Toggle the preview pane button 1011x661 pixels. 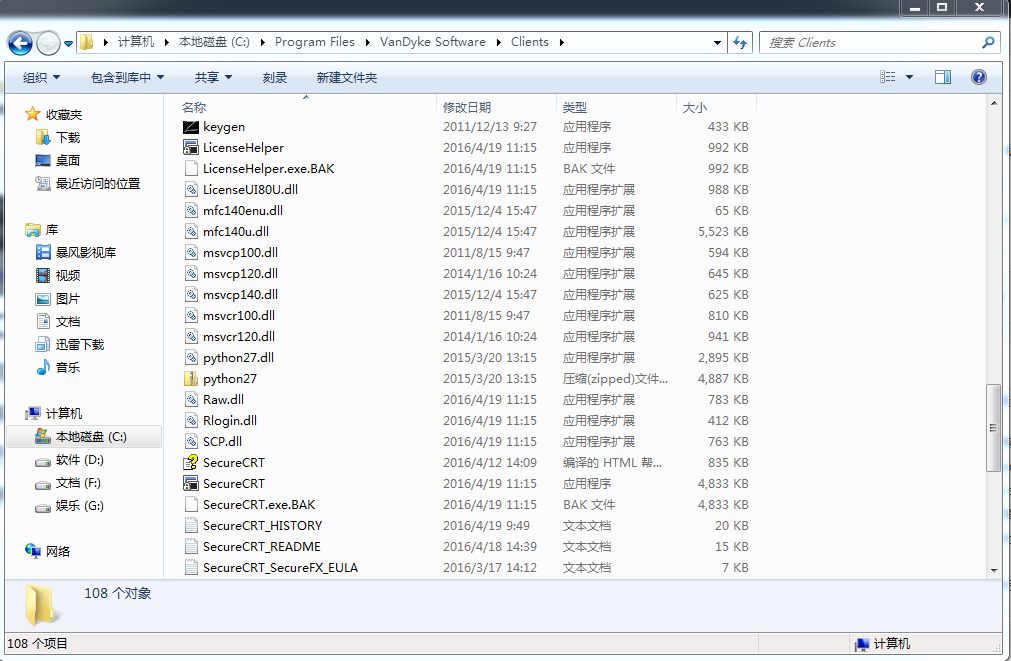(943, 77)
